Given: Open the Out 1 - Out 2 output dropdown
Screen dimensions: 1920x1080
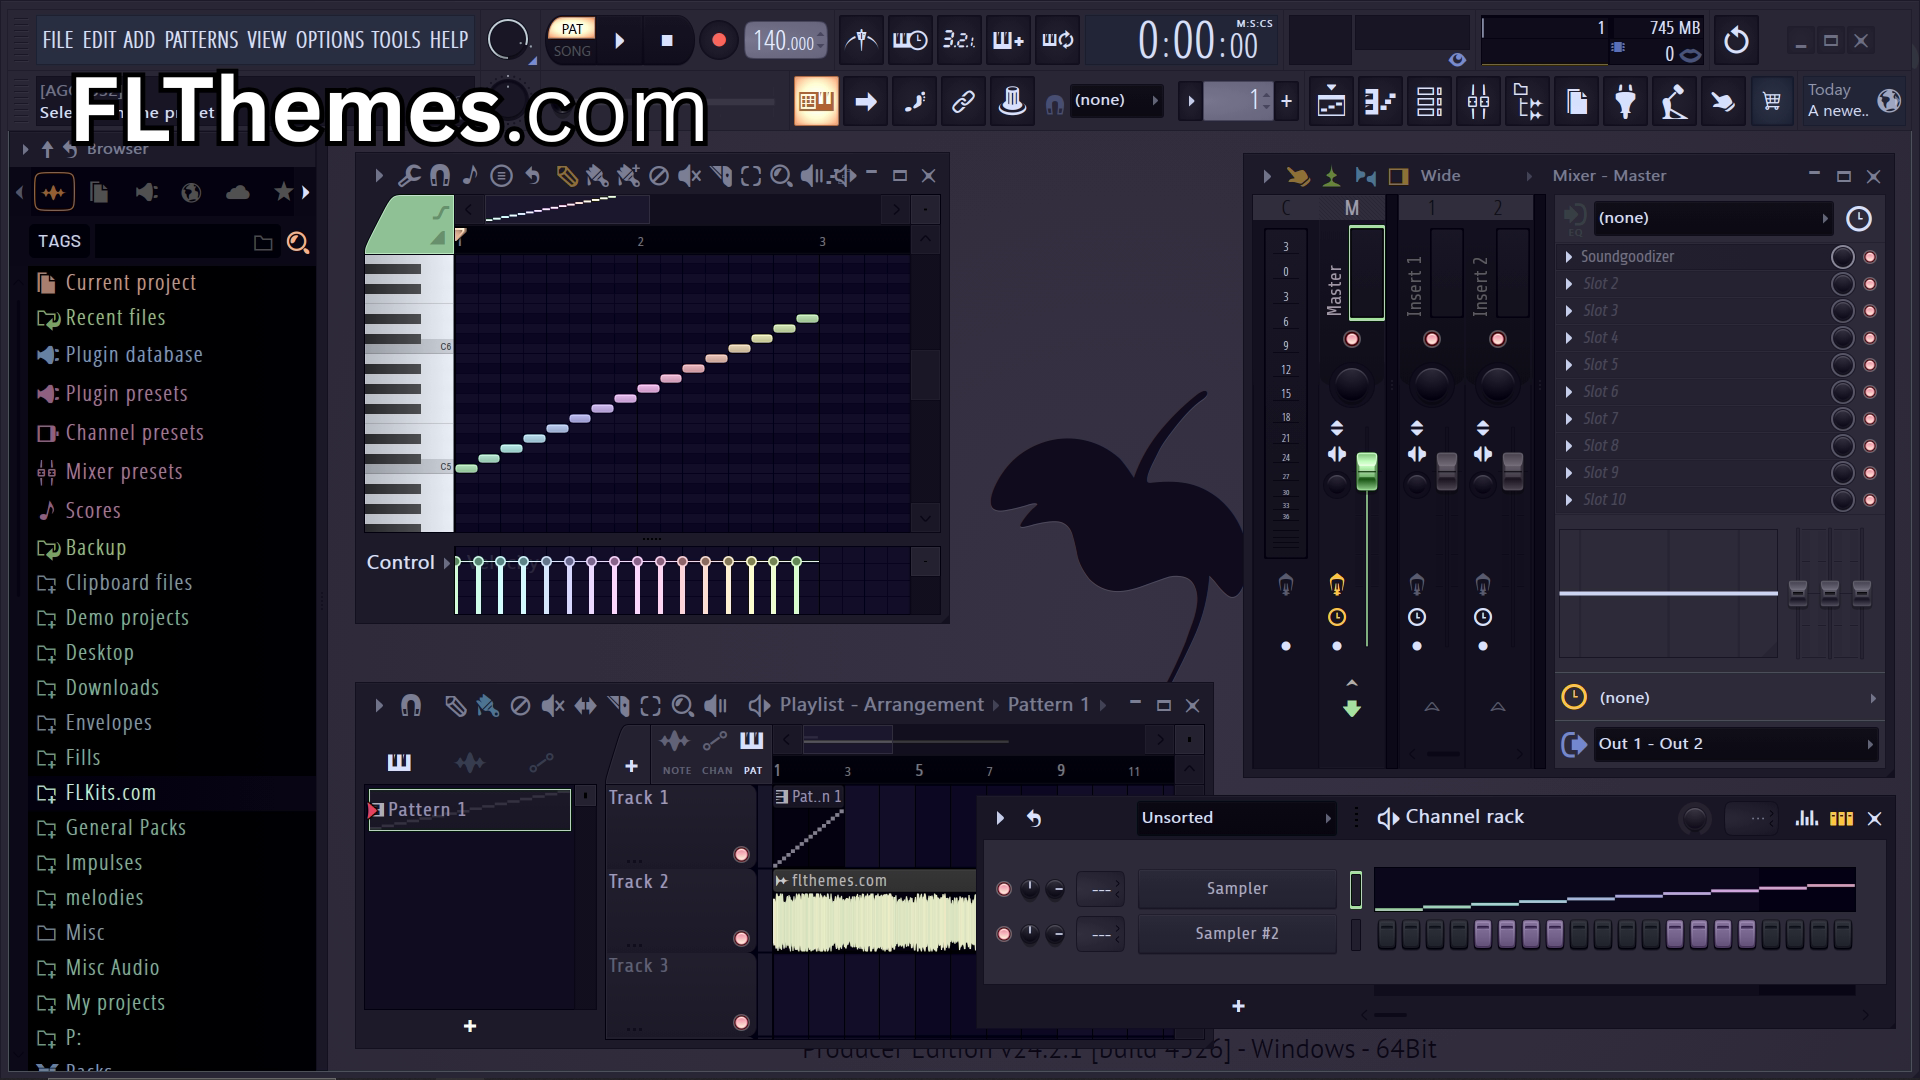Looking at the screenshot, I should pos(1735,744).
